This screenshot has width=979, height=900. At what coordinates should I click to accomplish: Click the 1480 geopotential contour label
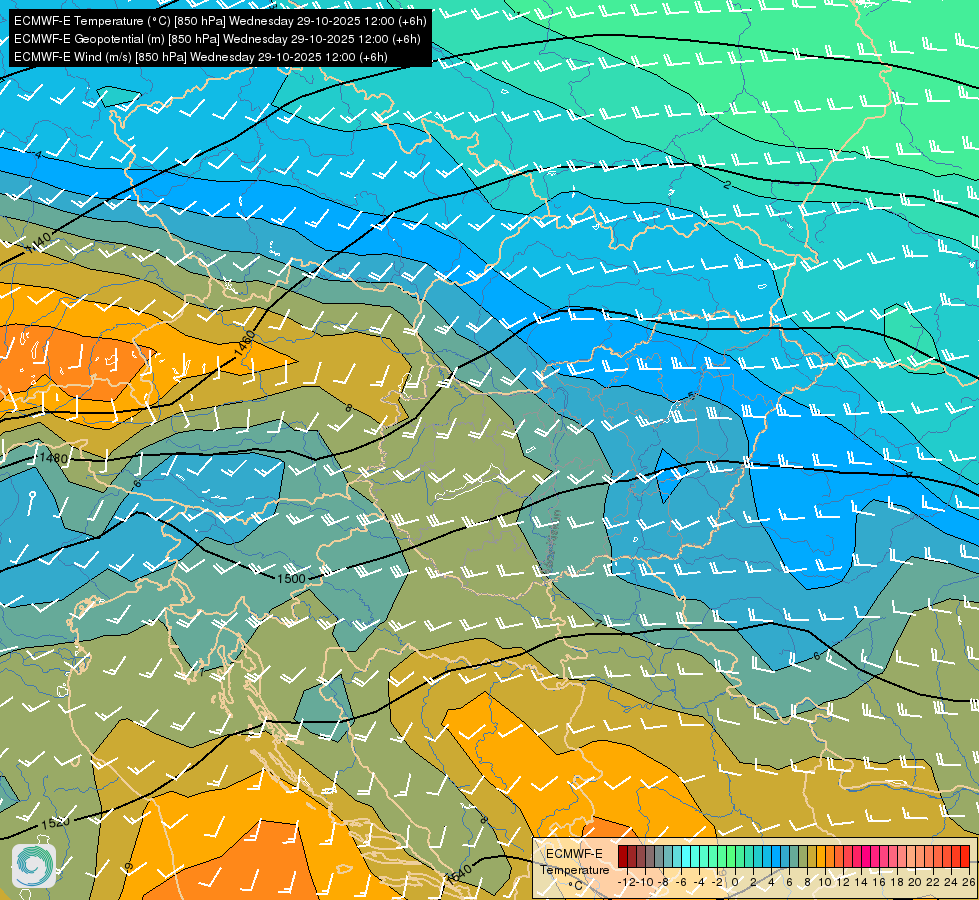pos(54,458)
